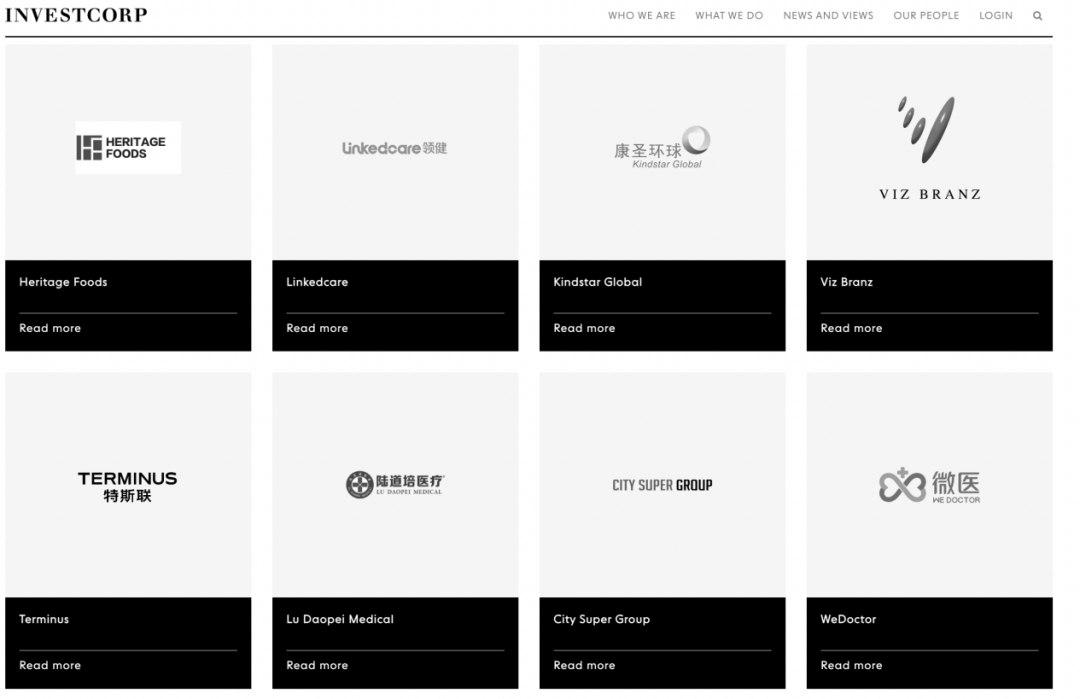
Task: Select the Viz Branz card title
Action: pyautogui.click(x=847, y=282)
